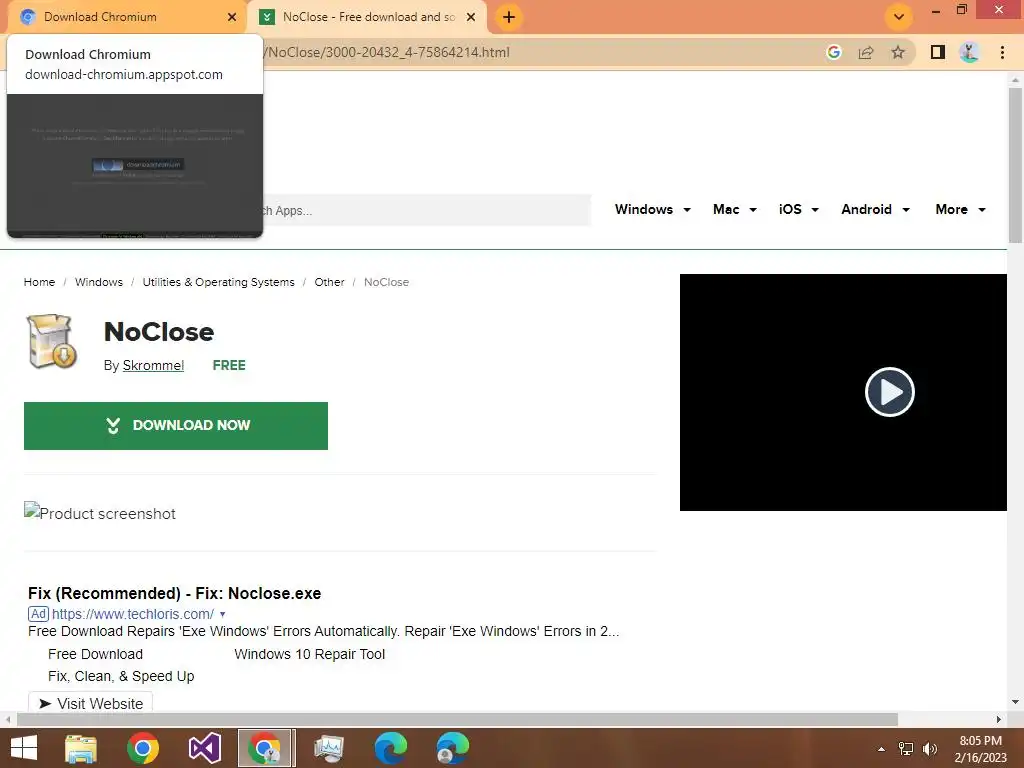Play the video in the sidebar

click(x=889, y=392)
